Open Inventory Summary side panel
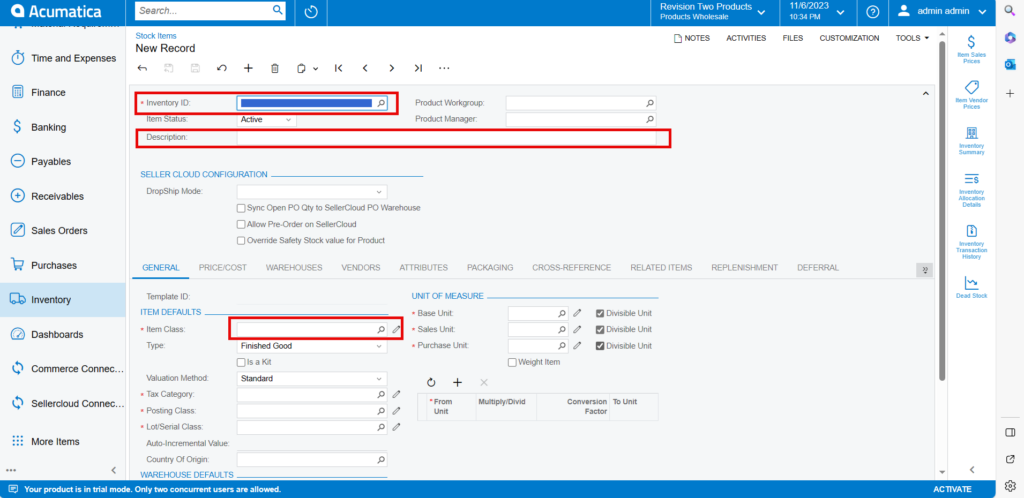Viewport: 1024px width, 498px height. [x=972, y=140]
